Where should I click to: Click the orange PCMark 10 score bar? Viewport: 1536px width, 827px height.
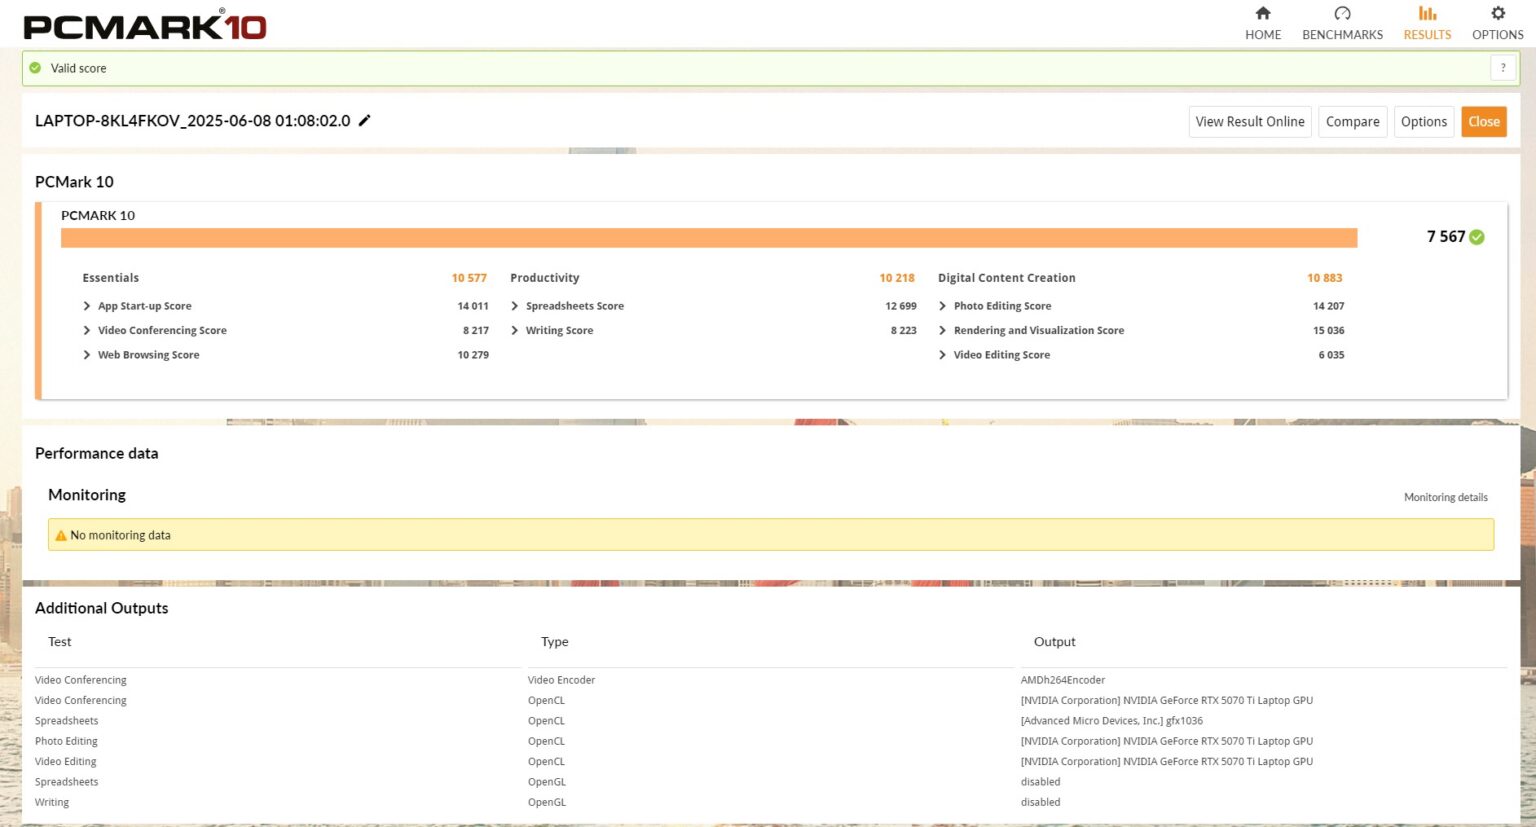[708, 238]
